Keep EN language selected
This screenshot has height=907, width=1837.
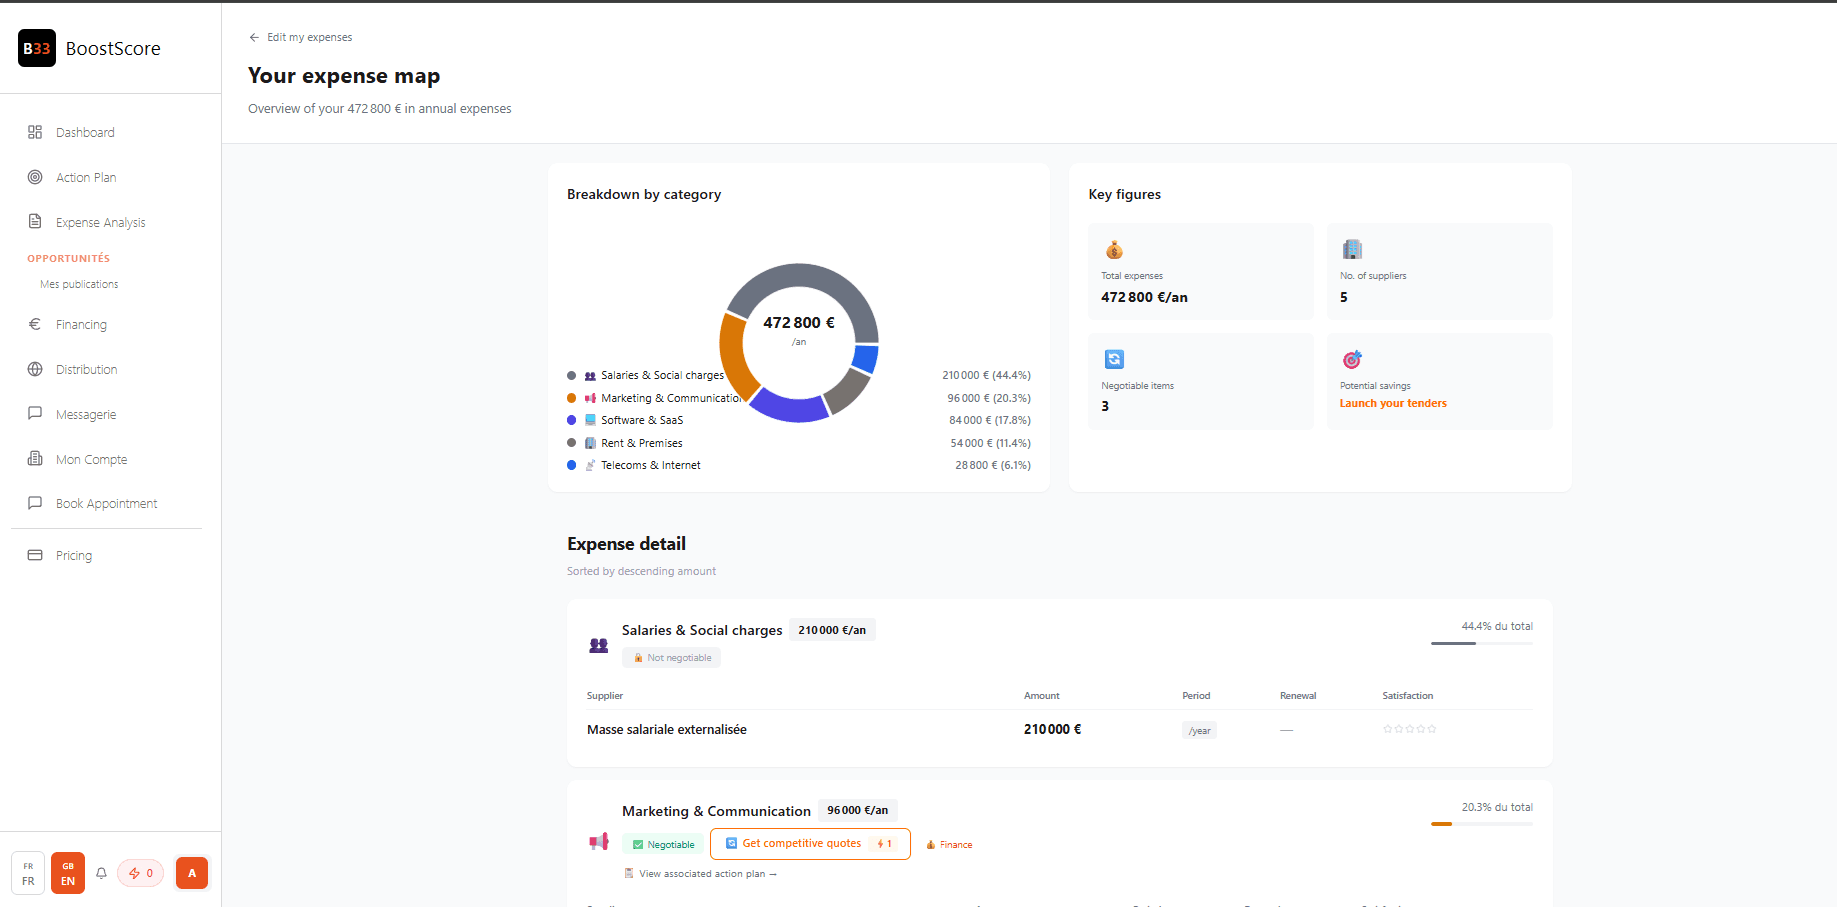tap(67, 873)
